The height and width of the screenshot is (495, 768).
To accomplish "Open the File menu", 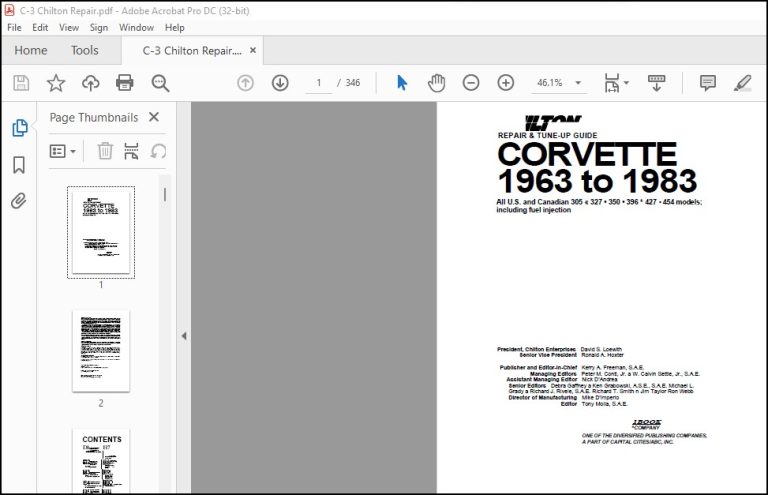I will click(x=14, y=27).
